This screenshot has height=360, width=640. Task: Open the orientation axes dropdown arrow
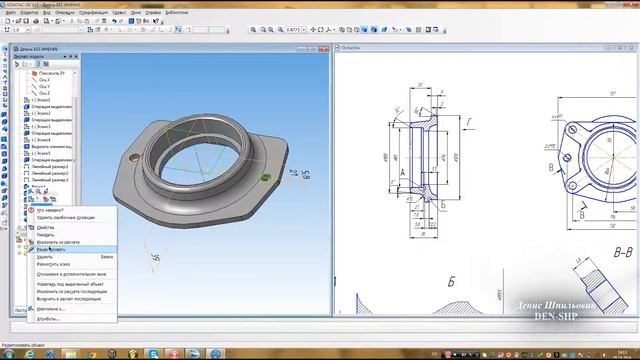(x=334, y=30)
